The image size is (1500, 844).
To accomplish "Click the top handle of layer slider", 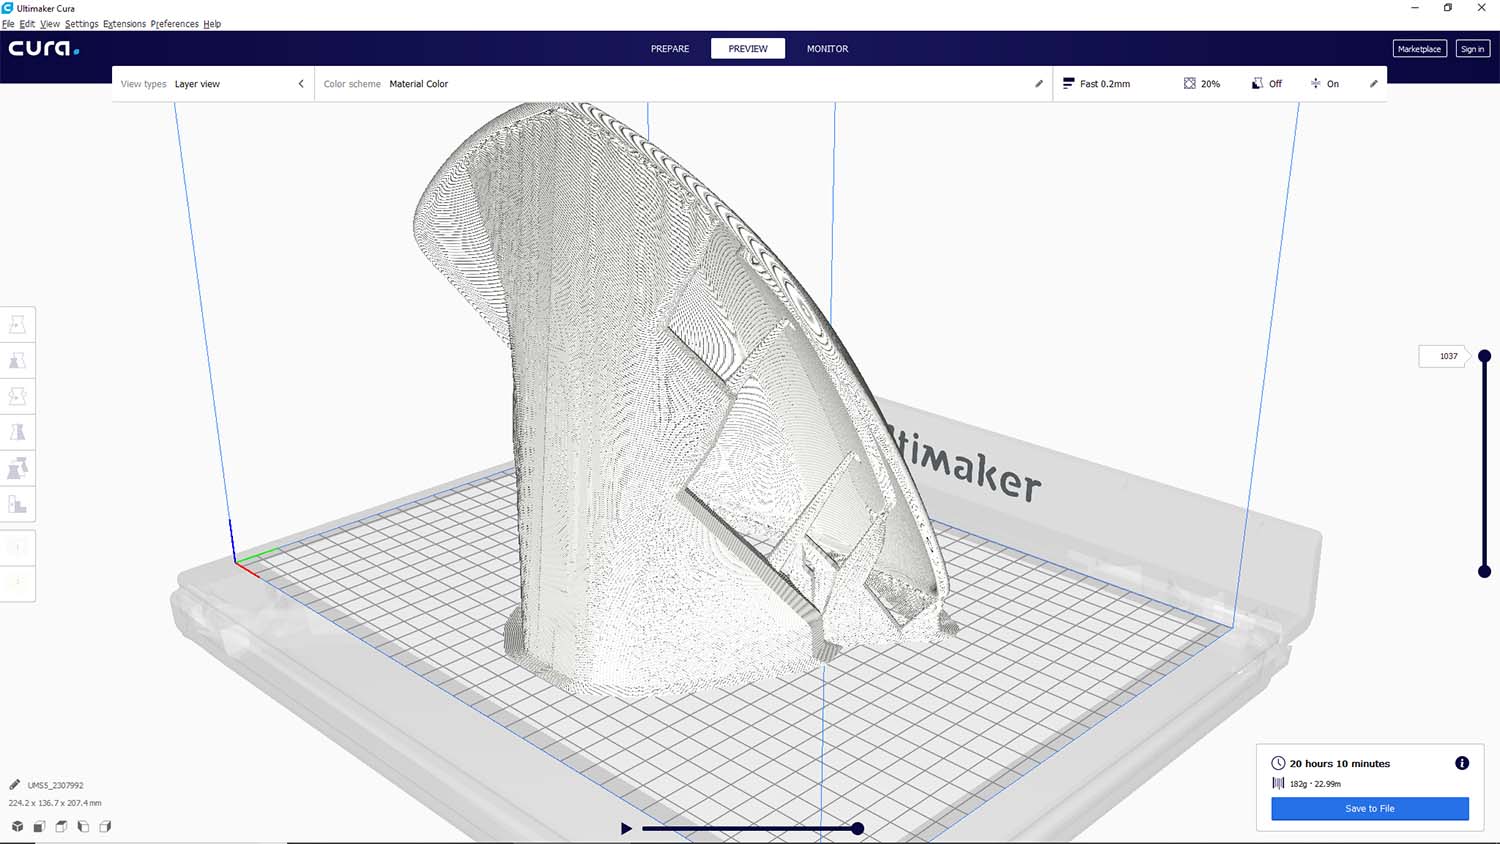I will (1484, 356).
